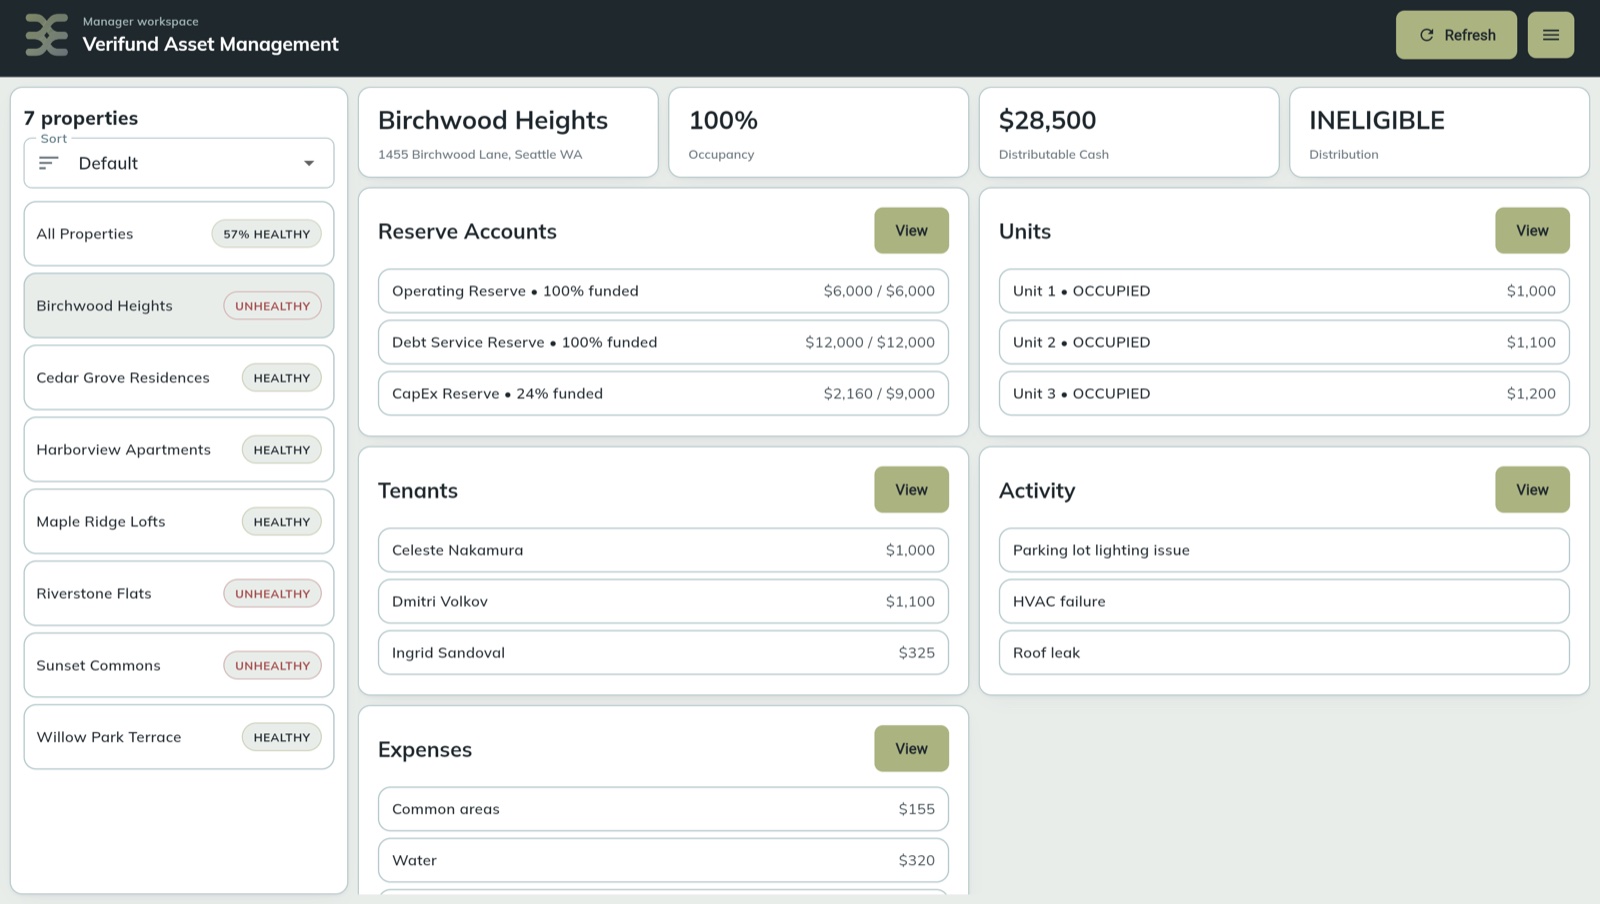Open tenant Dmitri Volkov
This screenshot has width=1600, height=904.
(663, 601)
